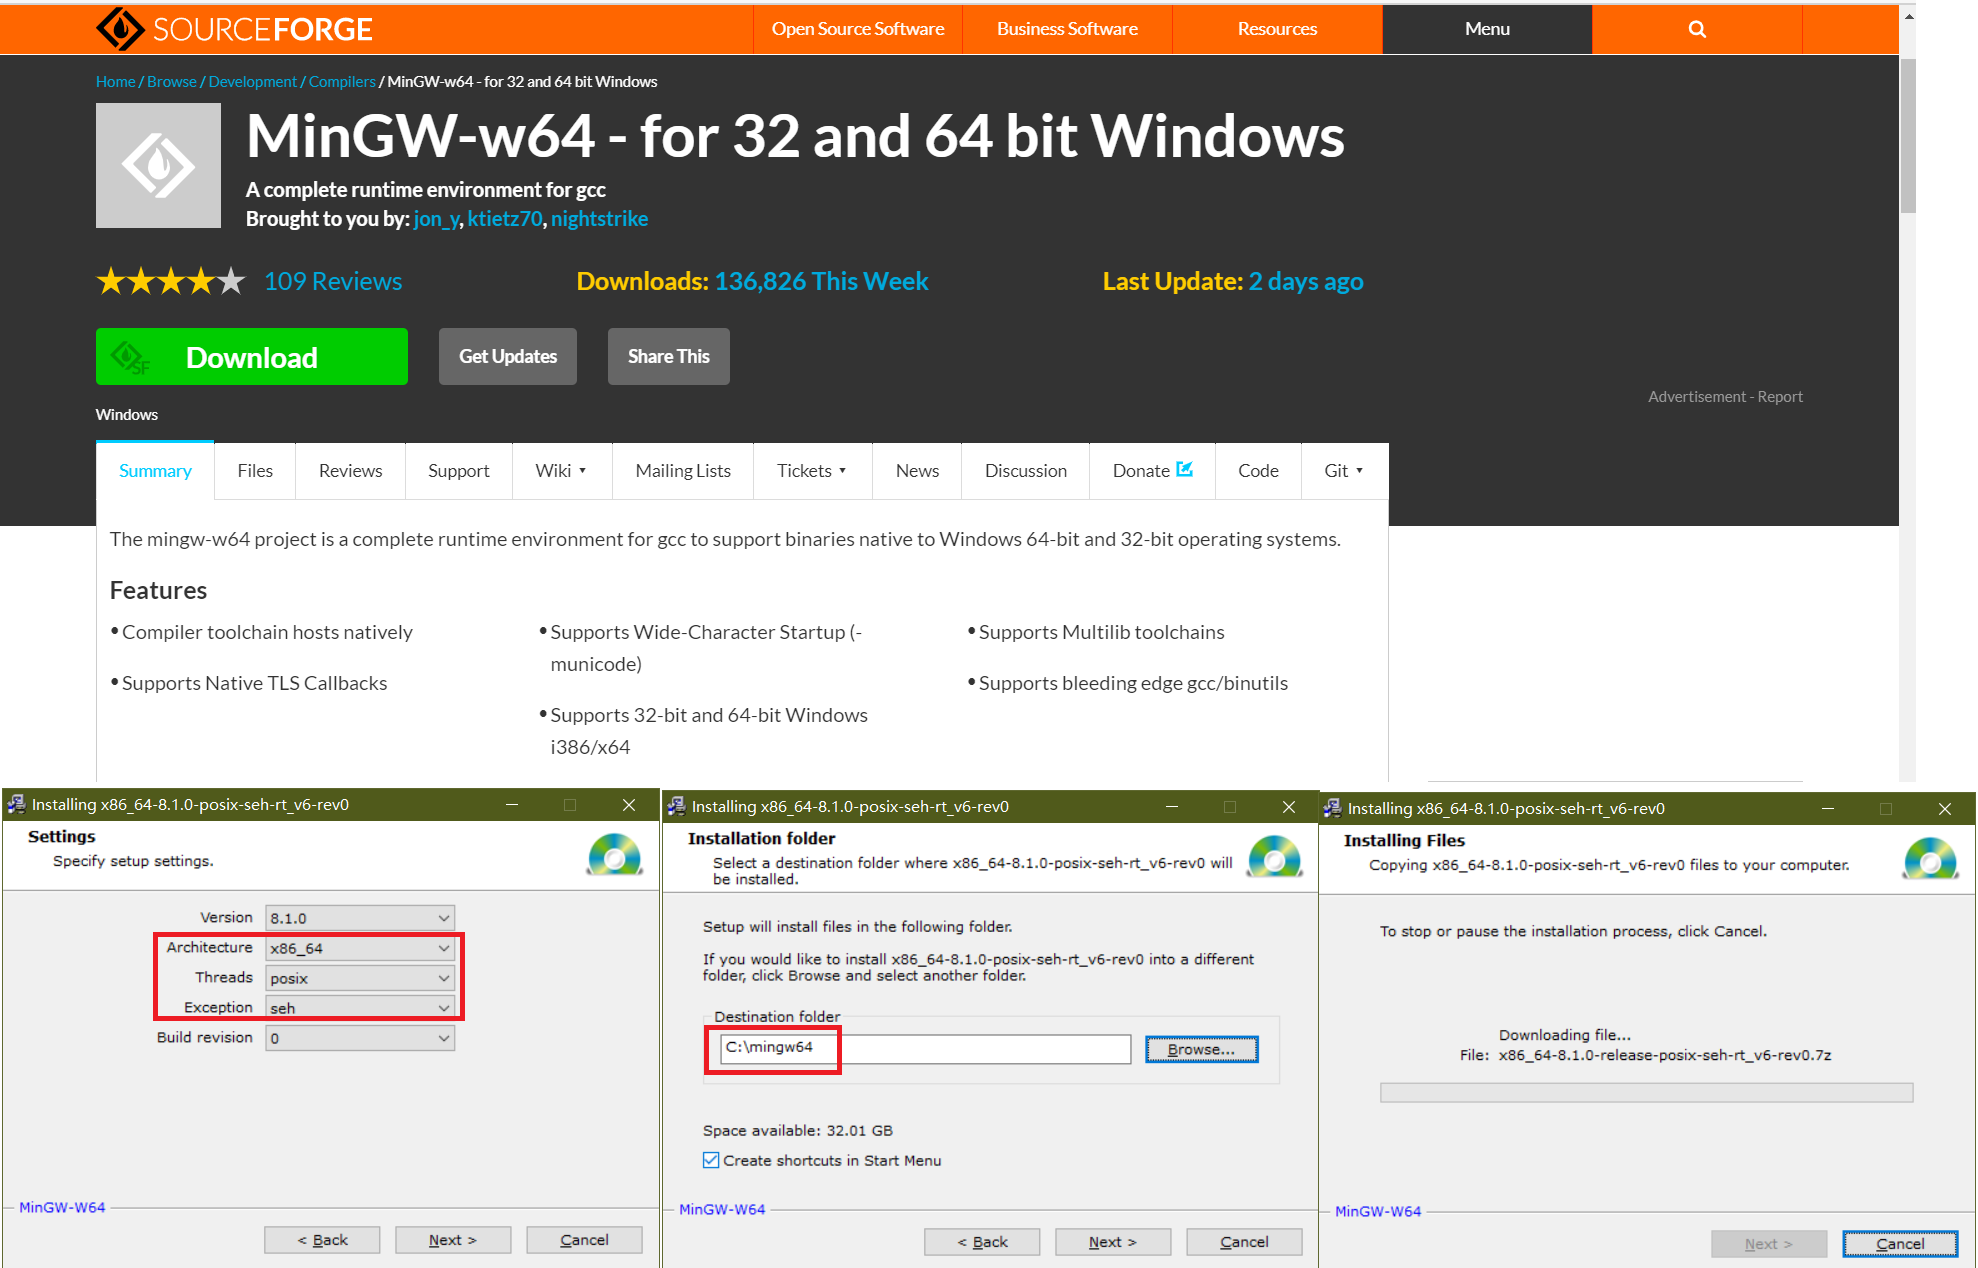Click the installer icon in Installation folder window title
The image size is (1978, 1268).
(x=676, y=806)
